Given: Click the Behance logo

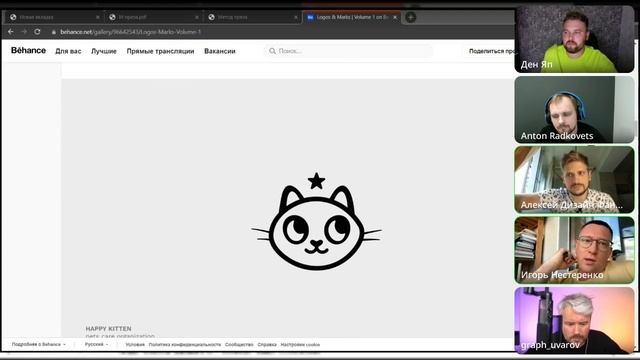Looking at the screenshot, I should click(x=28, y=51).
